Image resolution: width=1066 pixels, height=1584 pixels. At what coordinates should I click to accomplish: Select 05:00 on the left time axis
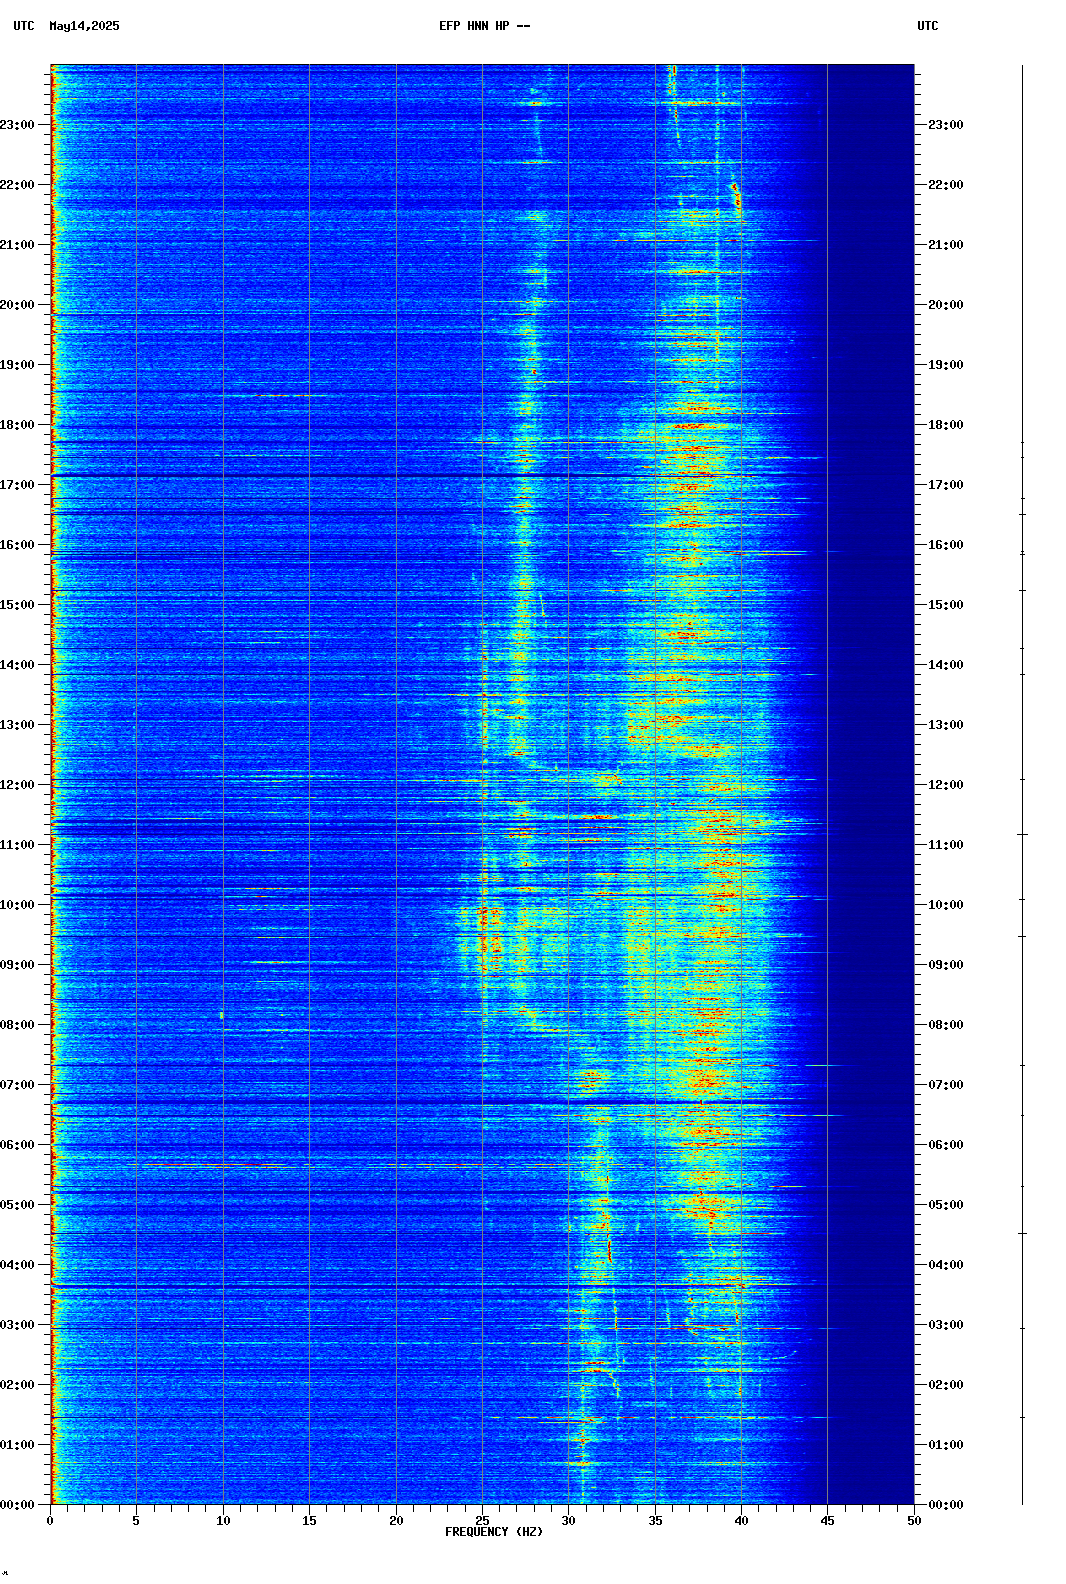17,1205
